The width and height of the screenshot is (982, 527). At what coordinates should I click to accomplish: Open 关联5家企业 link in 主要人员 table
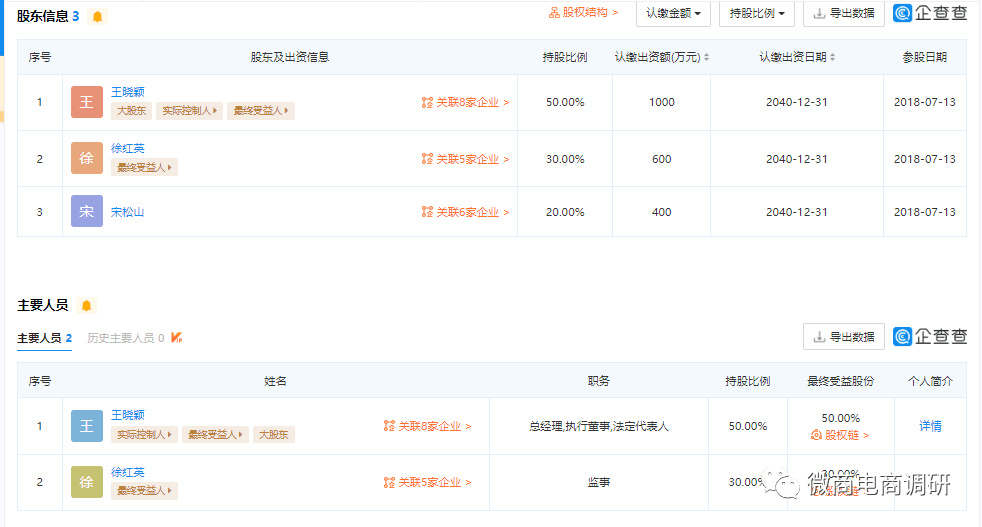427,483
